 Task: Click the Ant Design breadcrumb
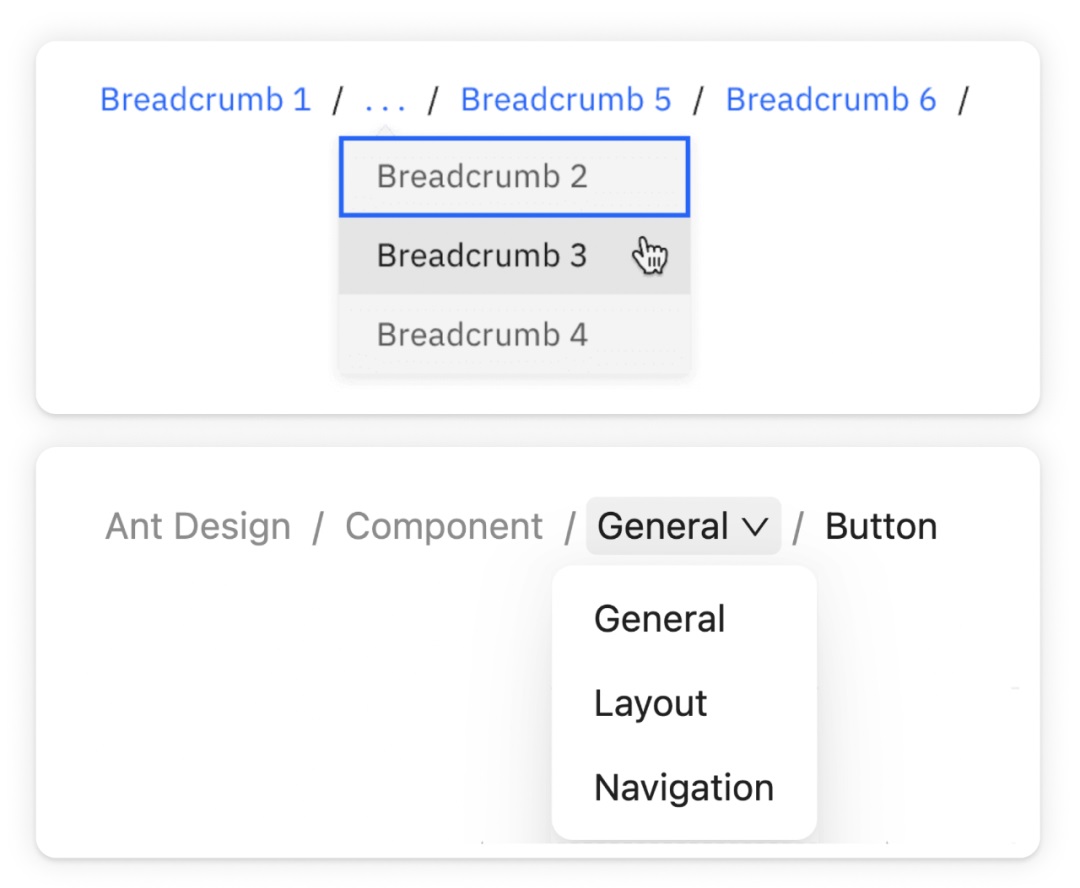point(198,527)
